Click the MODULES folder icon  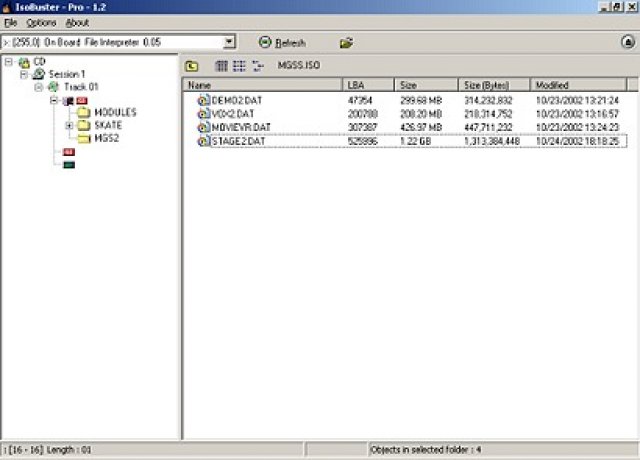84,112
